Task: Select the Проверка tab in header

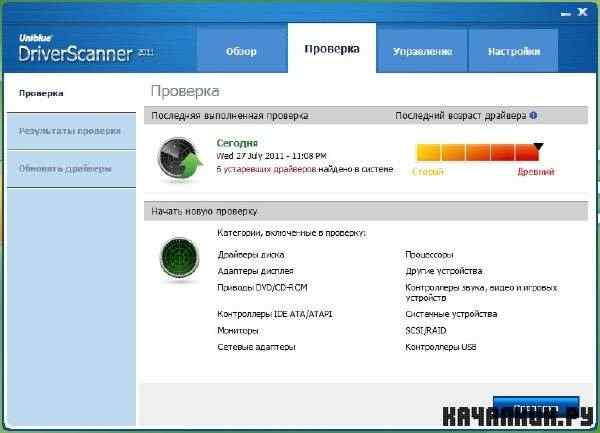Action: pos(332,48)
